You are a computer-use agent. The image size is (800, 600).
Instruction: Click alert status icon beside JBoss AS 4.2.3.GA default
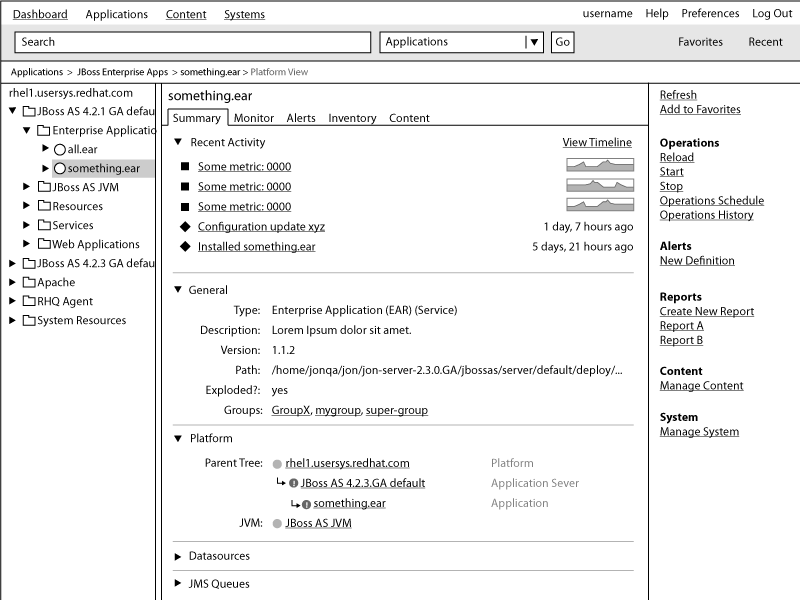293,483
